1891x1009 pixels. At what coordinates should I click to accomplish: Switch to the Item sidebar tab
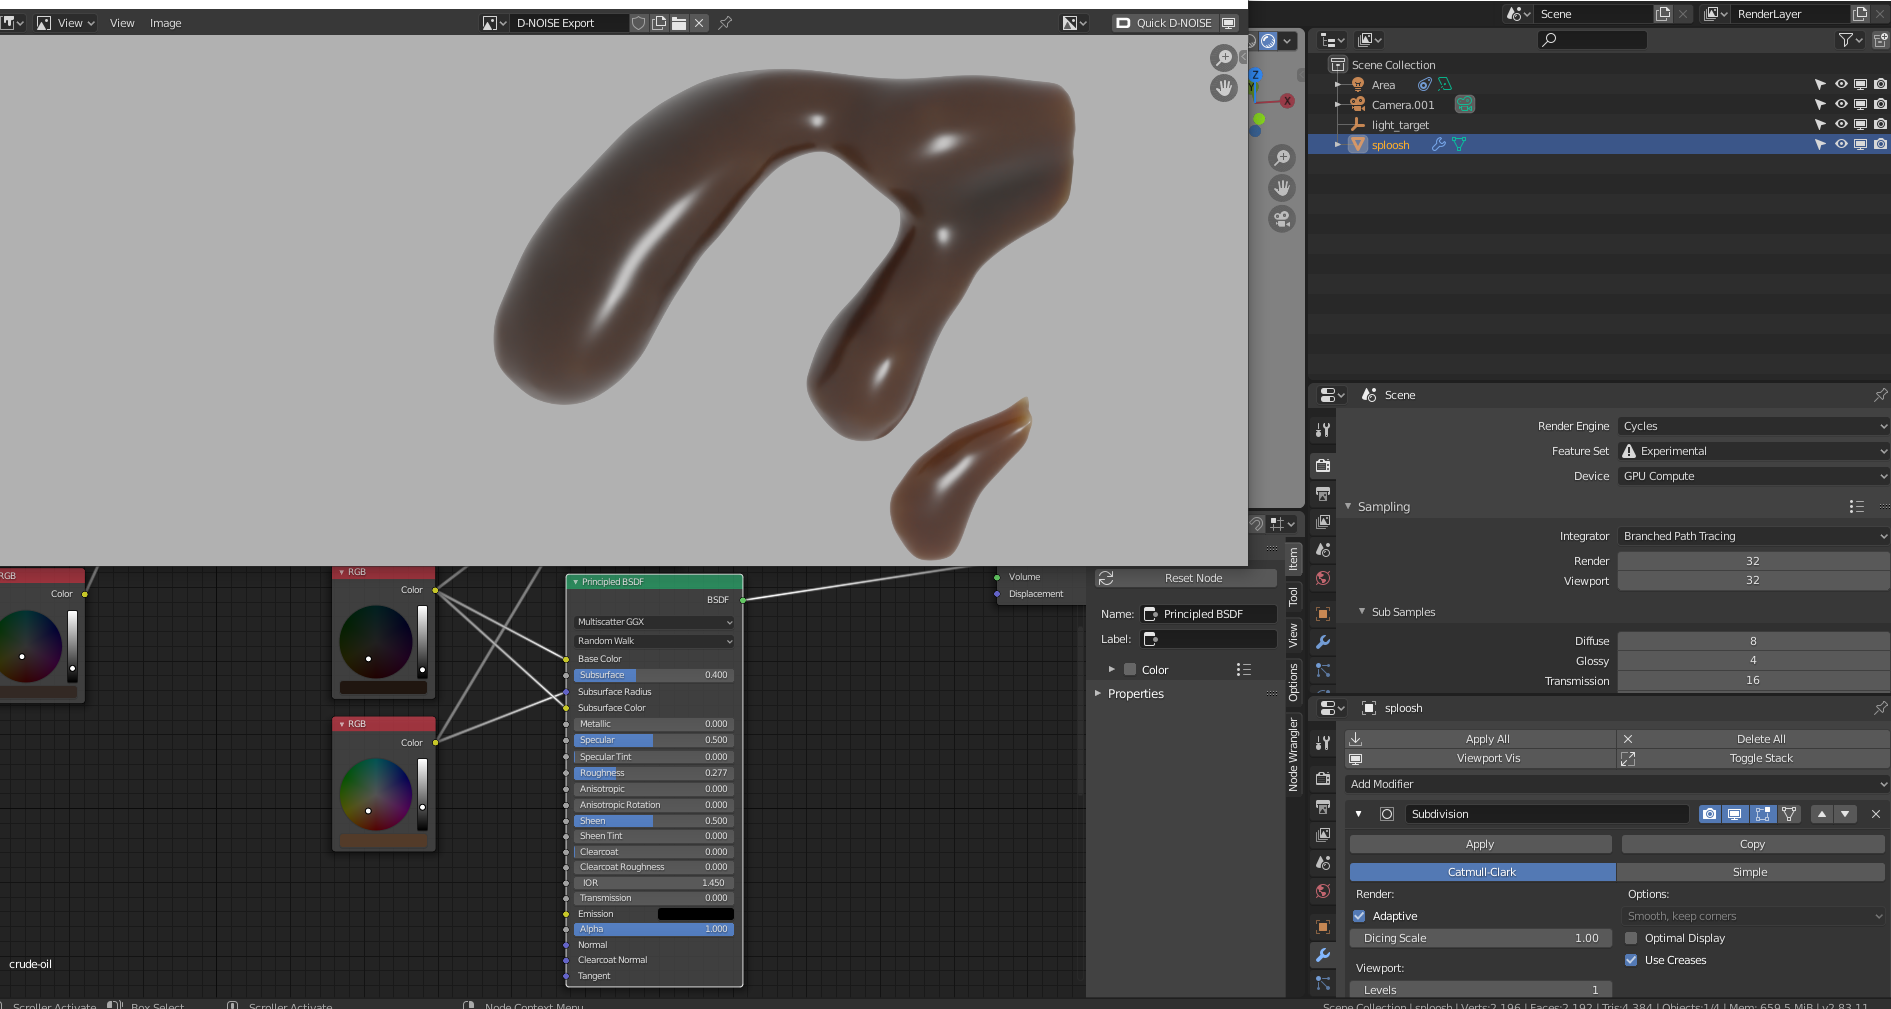(1293, 559)
